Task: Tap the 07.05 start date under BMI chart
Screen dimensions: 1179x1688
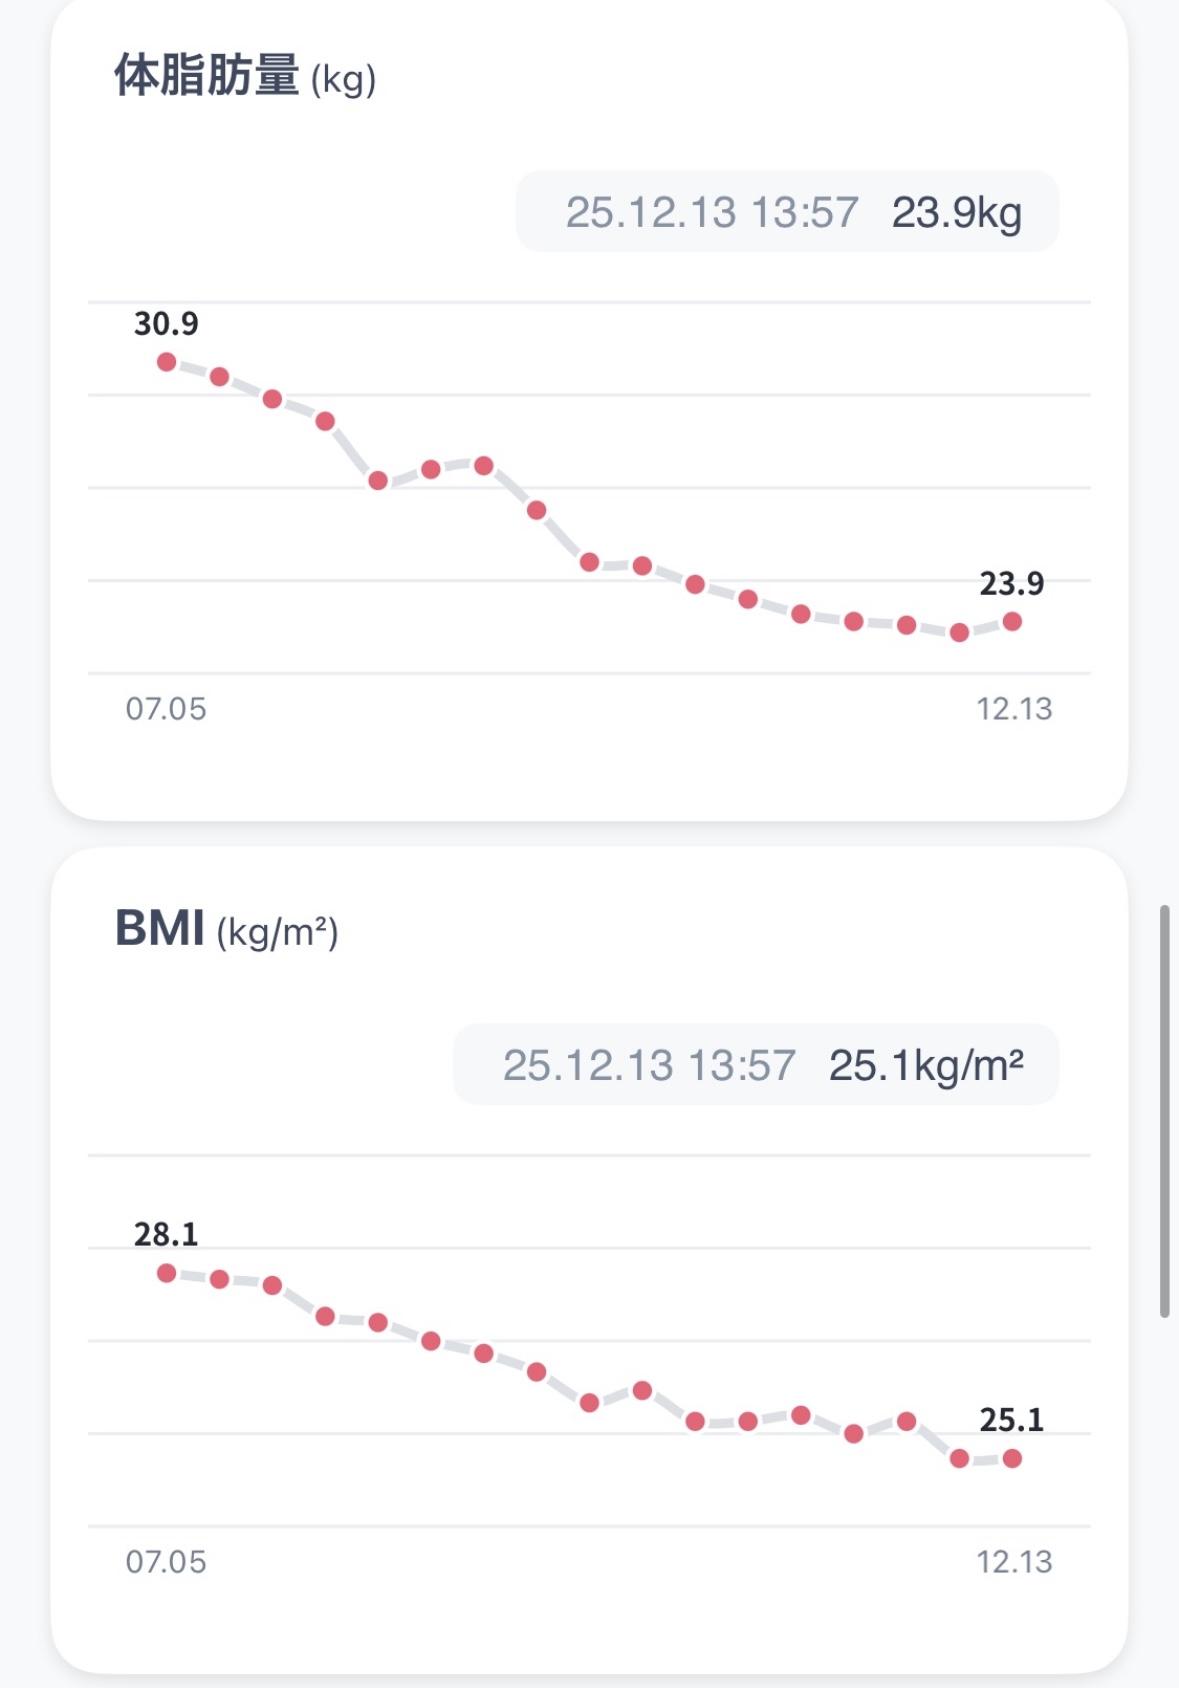Action: pos(166,1562)
